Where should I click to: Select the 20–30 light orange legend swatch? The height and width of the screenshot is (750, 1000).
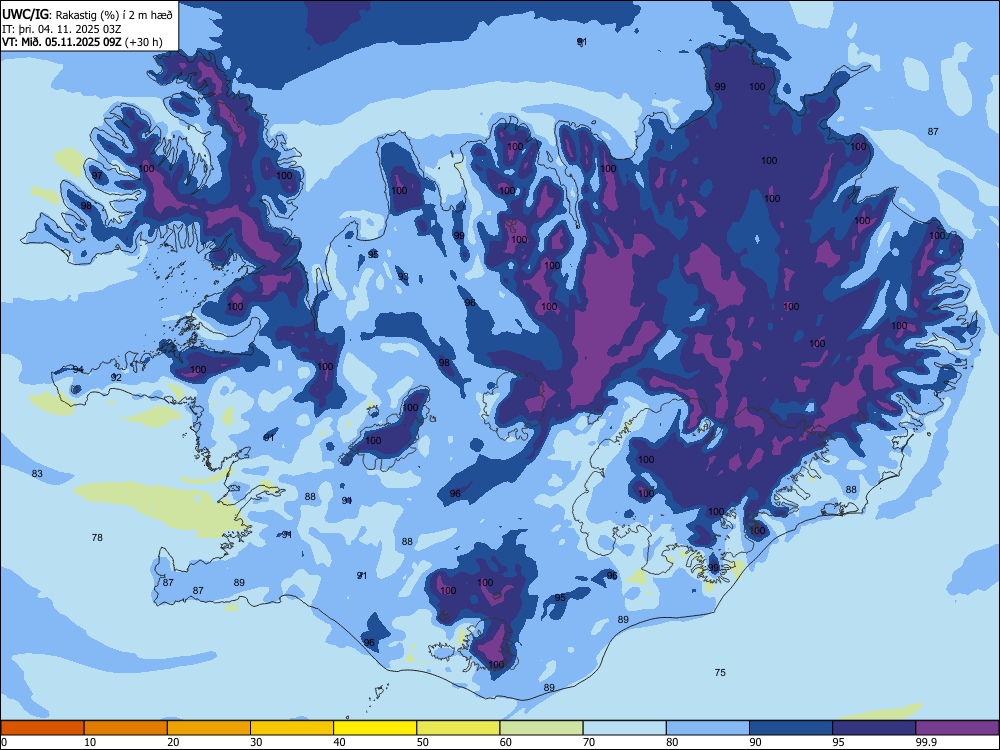(209, 728)
